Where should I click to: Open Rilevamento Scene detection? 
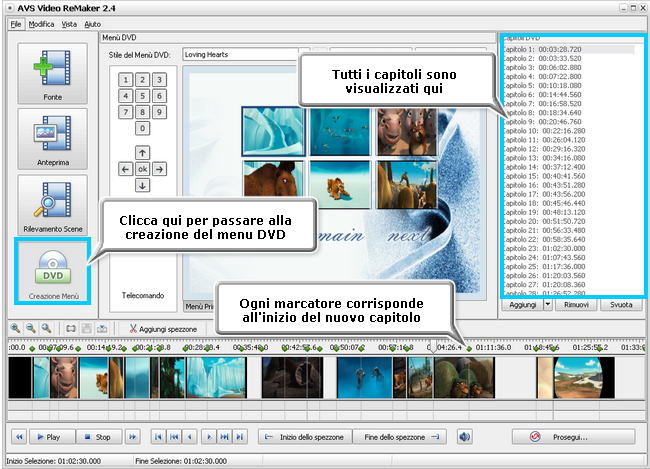pyautogui.click(x=53, y=205)
